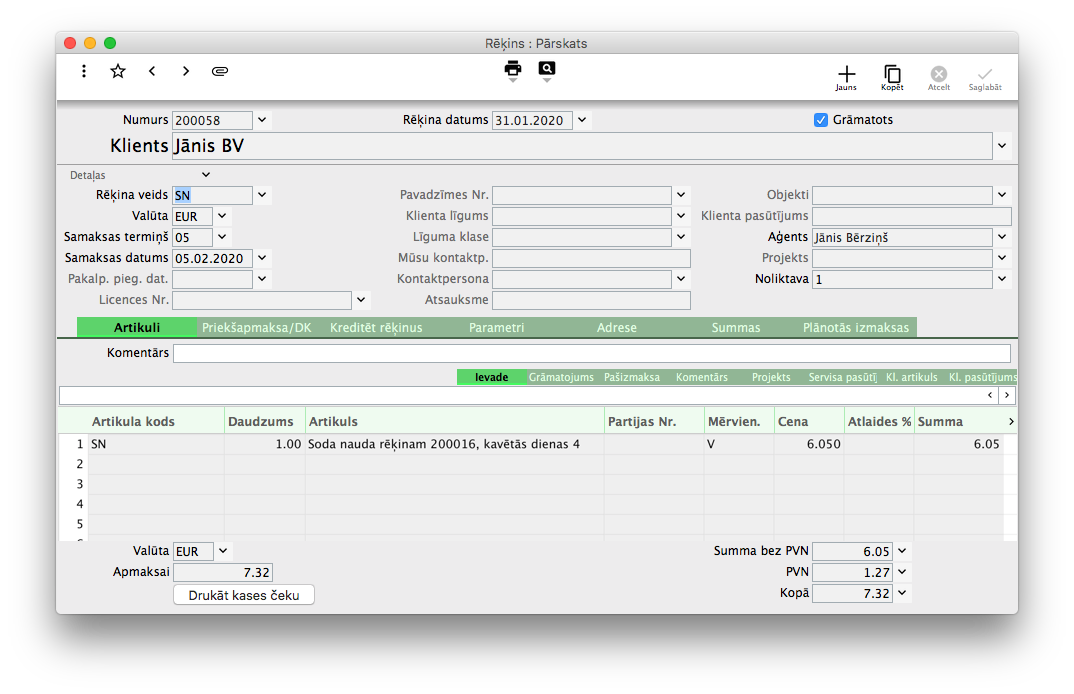The height and width of the screenshot is (694, 1074).
Task: Switch to the Summas tab
Action: [736, 327]
